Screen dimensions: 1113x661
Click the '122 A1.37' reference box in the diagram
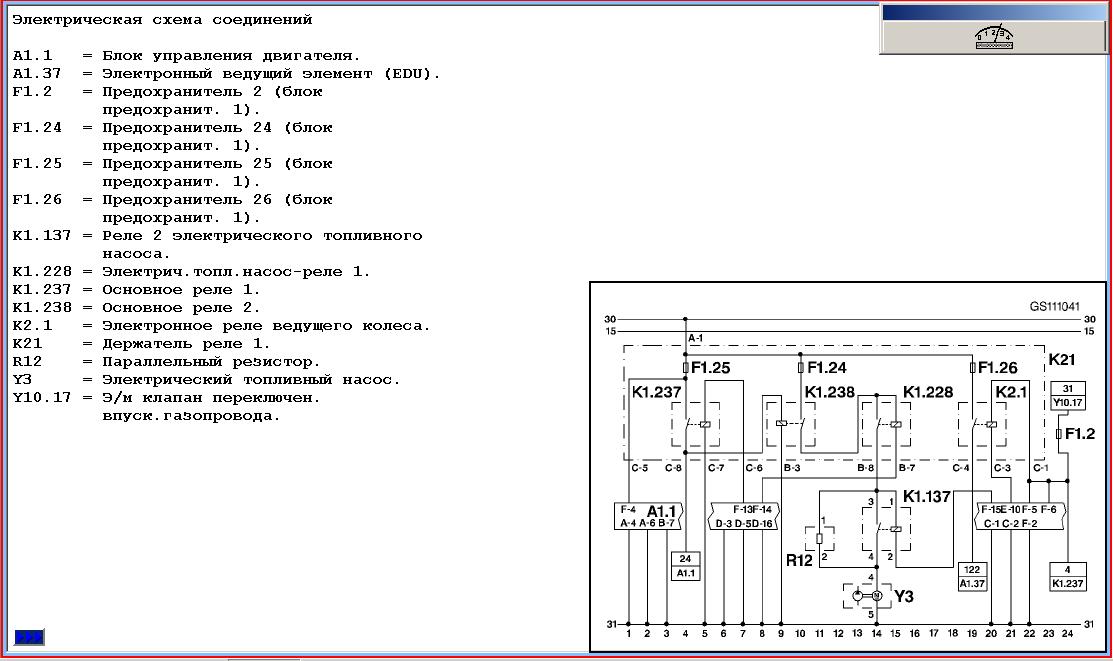point(972,577)
